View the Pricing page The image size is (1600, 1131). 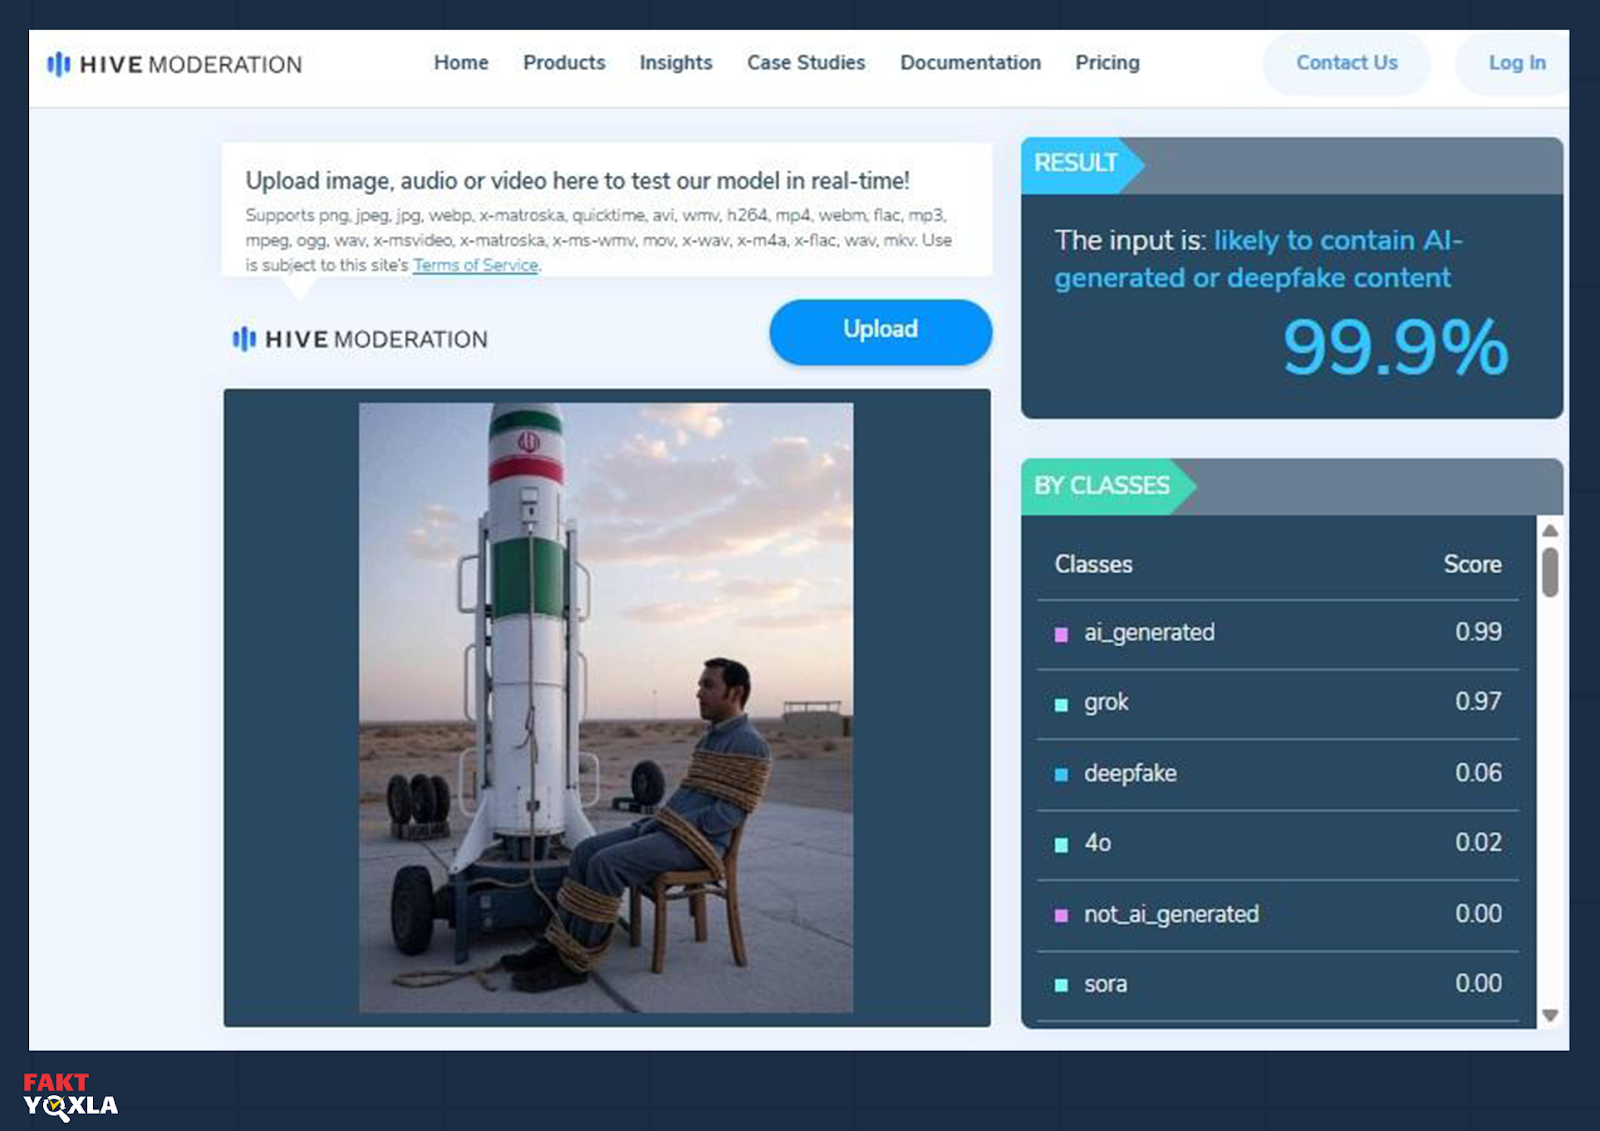pyautogui.click(x=1107, y=63)
